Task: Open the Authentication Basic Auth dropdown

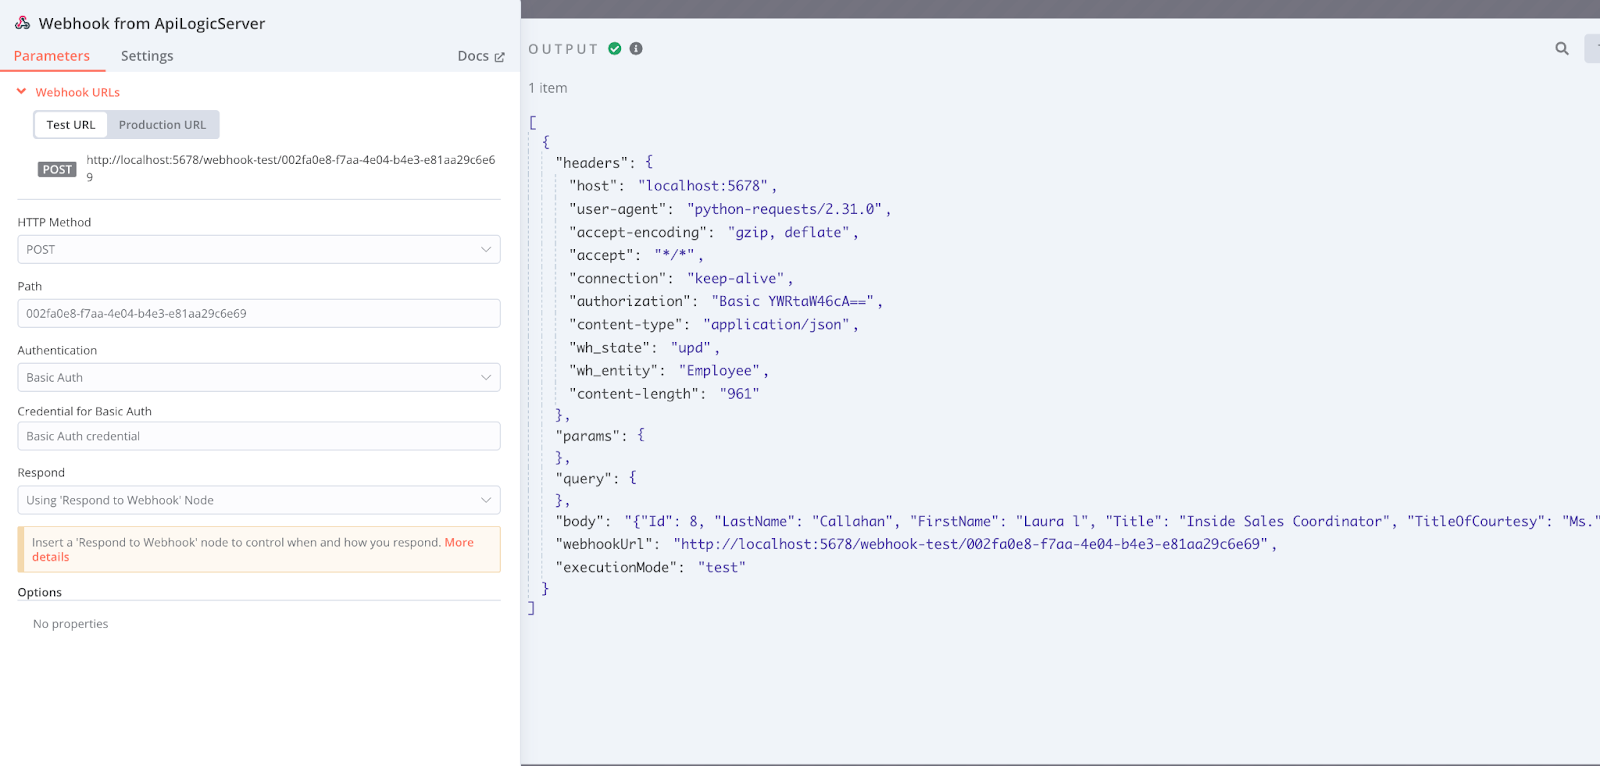Action: point(259,377)
